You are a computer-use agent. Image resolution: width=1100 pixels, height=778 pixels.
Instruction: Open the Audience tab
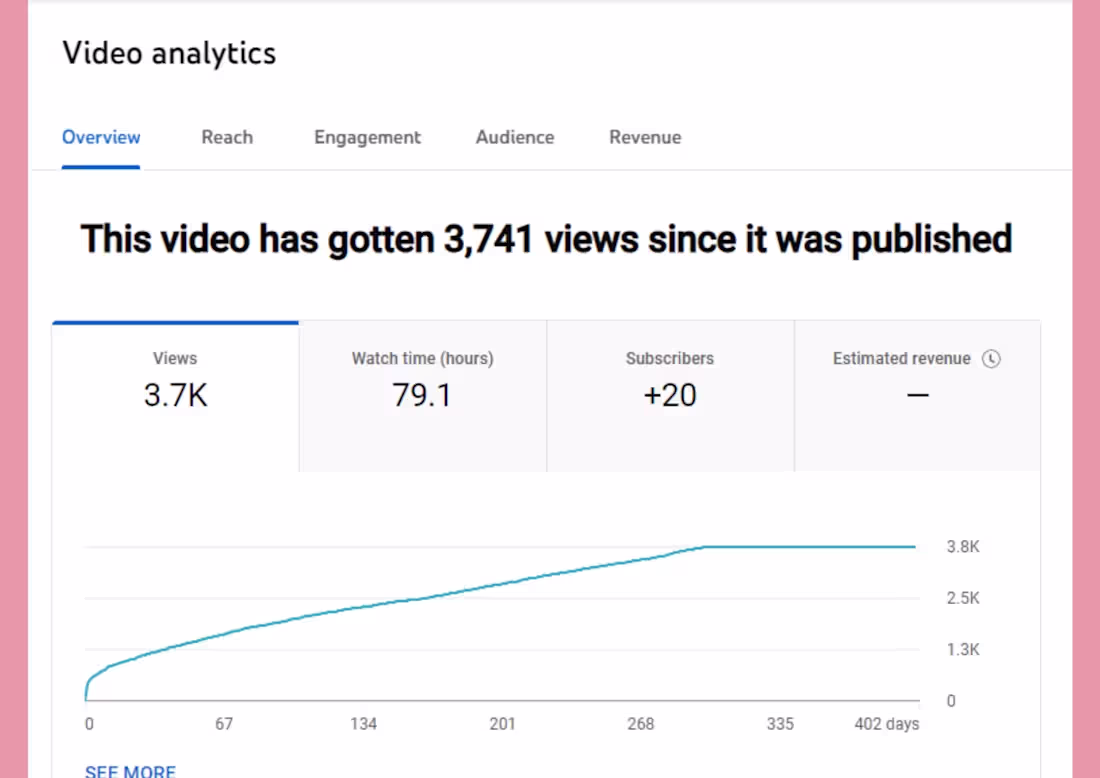tap(514, 137)
